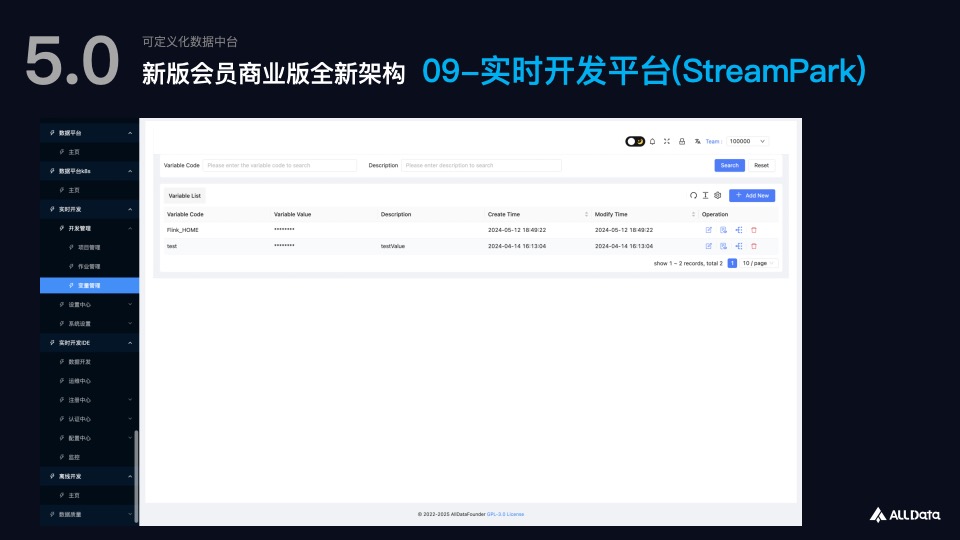
Task: Collapse the 数据平台 sidebar group
Action: pyautogui.click(x=89, y=133)
